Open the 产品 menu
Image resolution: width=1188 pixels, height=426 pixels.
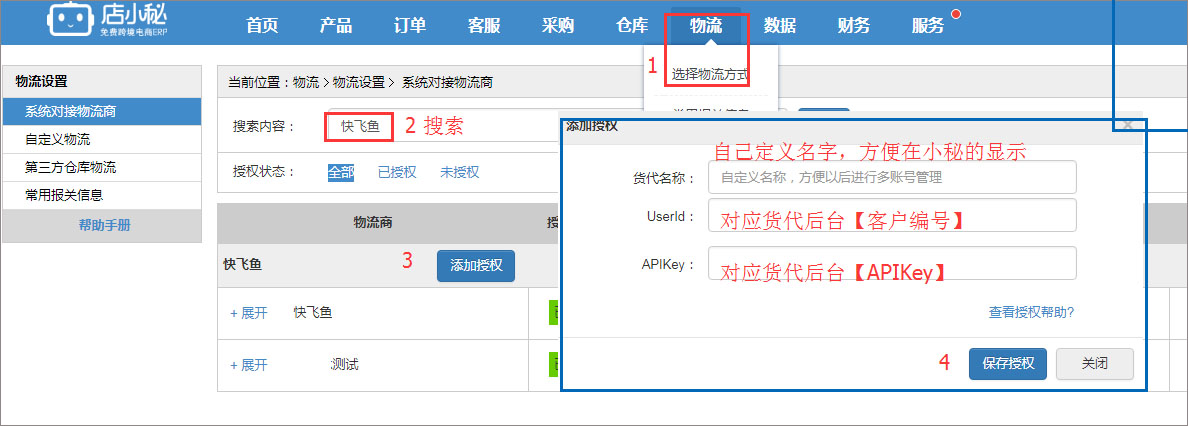[x=336, y=25]
